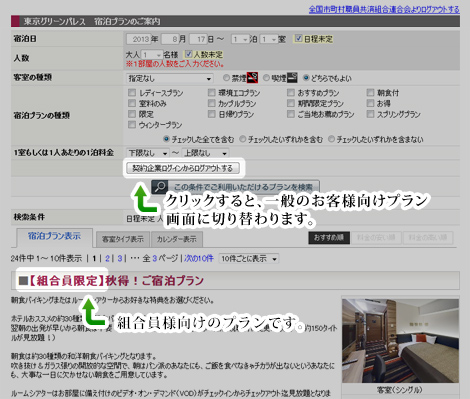The height and width of the screenshot is (399, 470).
Task: Check the ご当地お薦めプラン checkbox
Action: pyautogui.click(x=291, y=114)
